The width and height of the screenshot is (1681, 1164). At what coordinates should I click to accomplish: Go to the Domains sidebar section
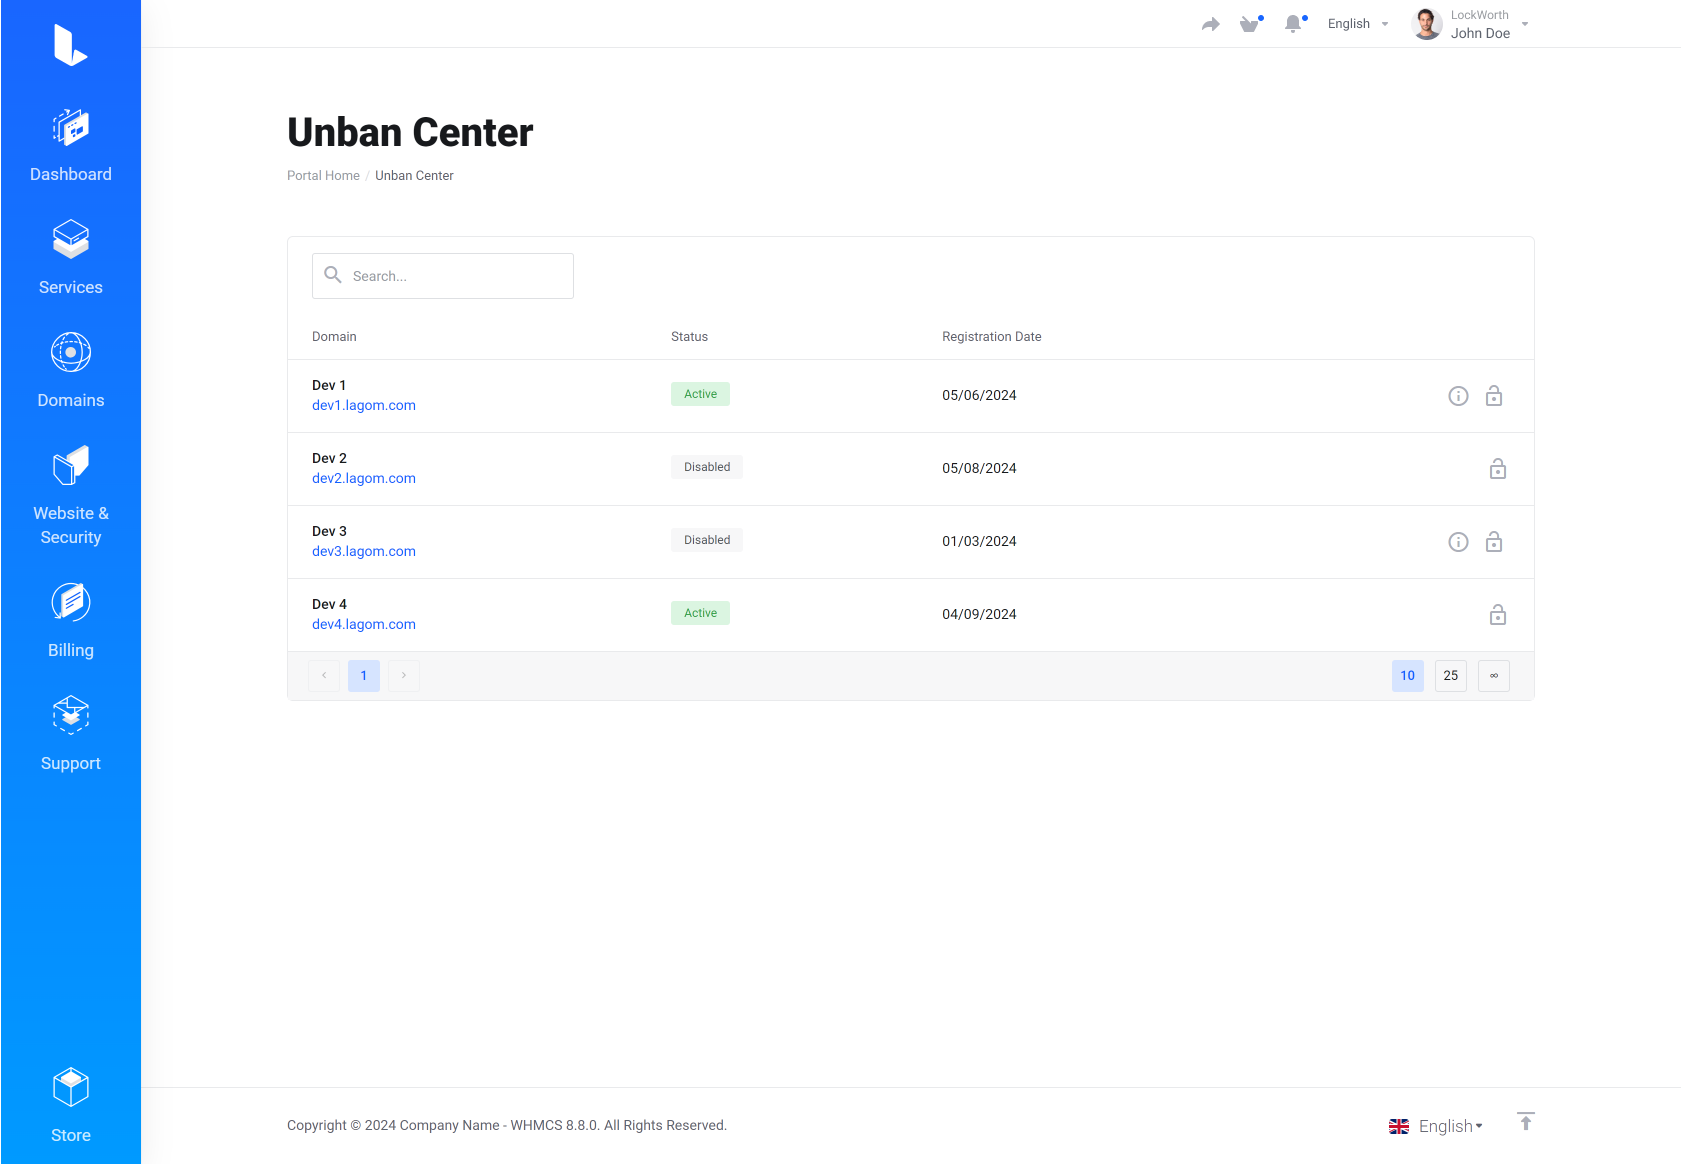click(x=70, y=372)
